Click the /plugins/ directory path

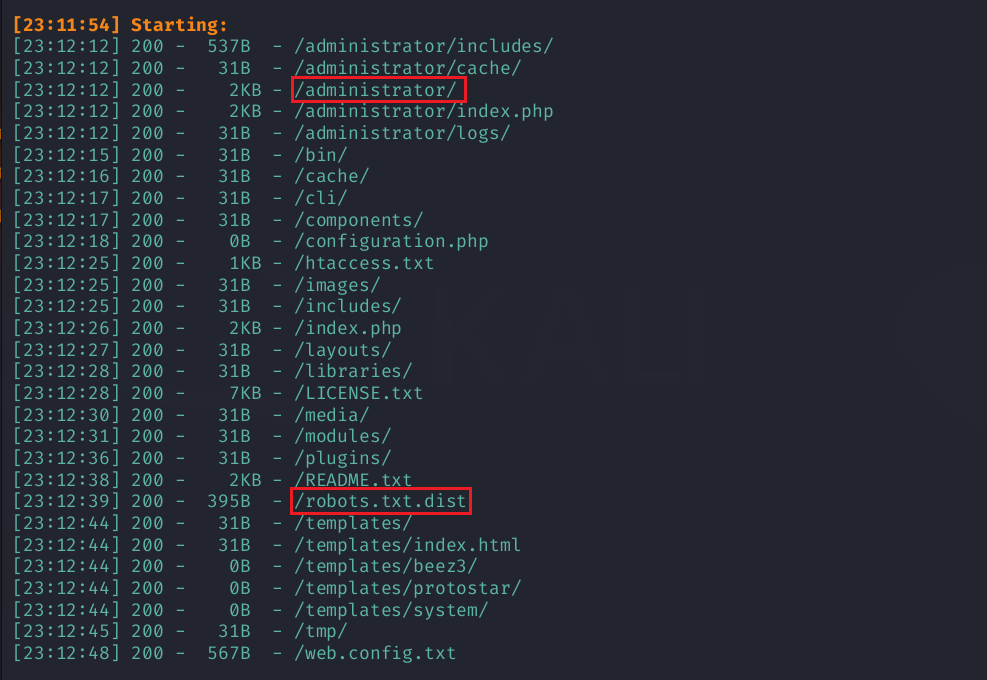coord(342,458)
